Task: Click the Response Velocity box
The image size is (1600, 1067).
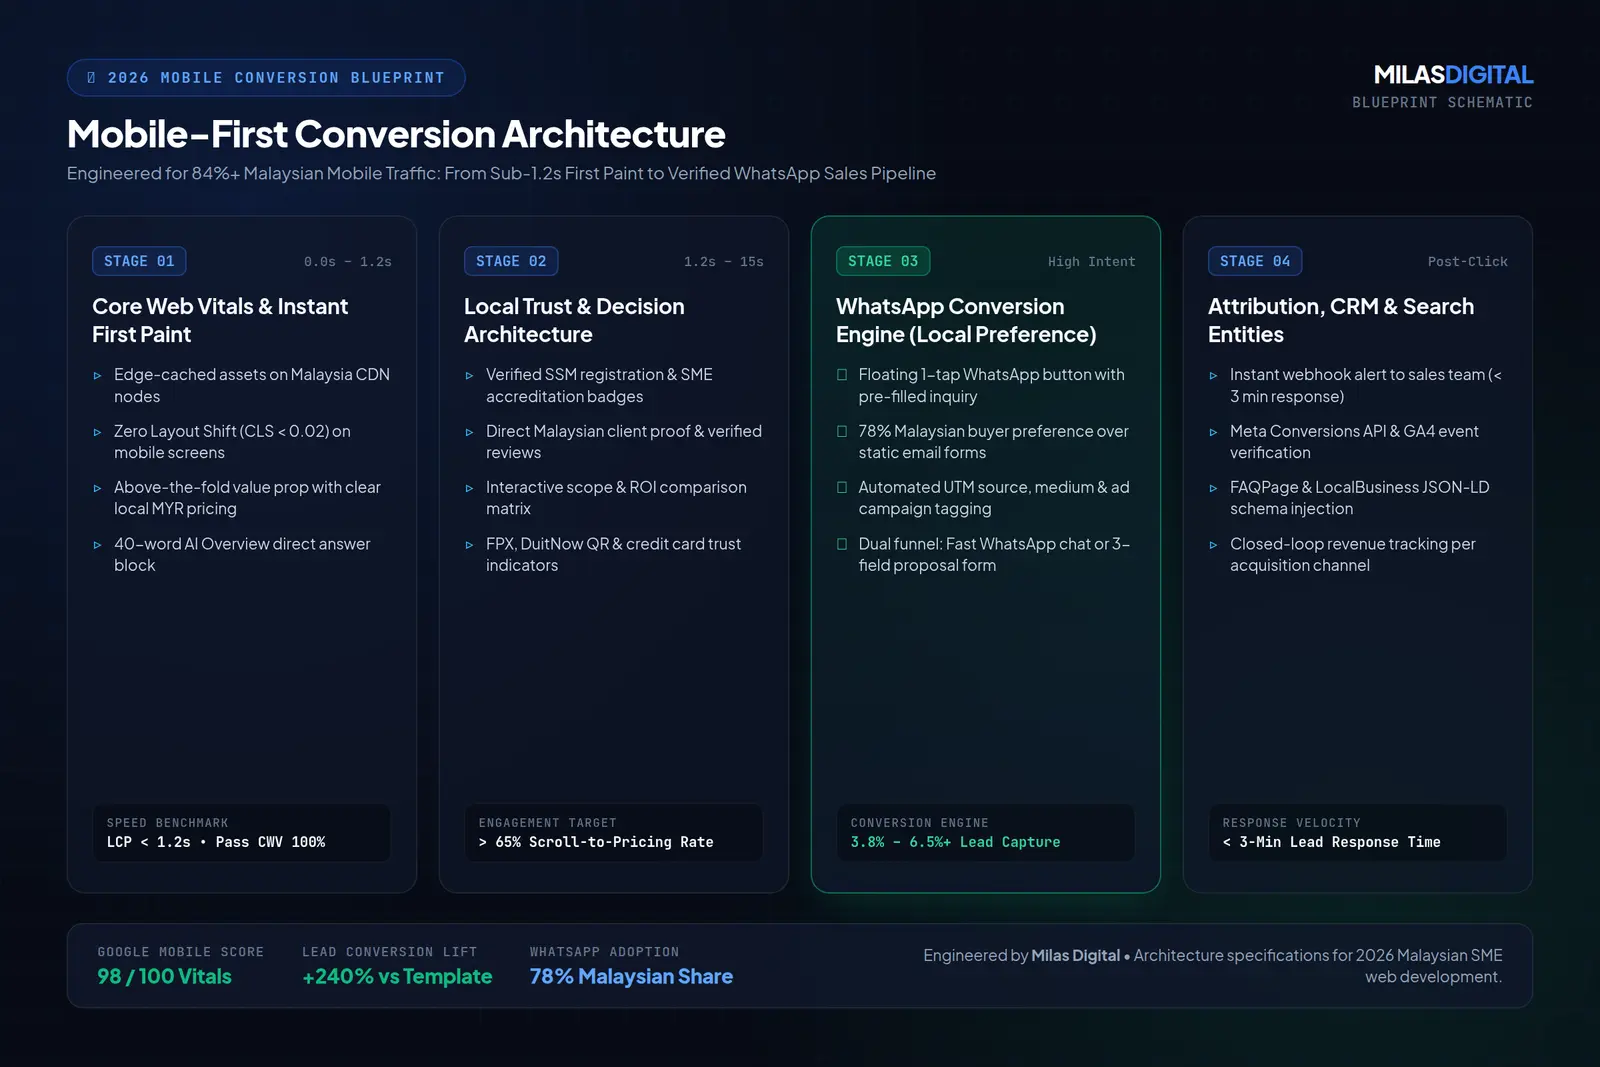Action: click(1357, 833)
